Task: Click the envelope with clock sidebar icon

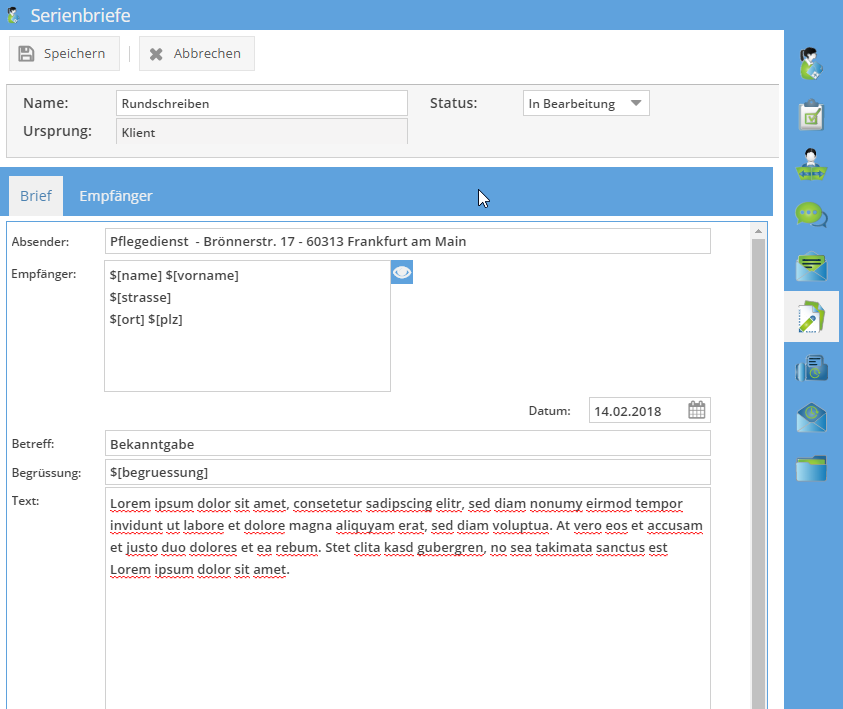Action: [x=811, y=418]
